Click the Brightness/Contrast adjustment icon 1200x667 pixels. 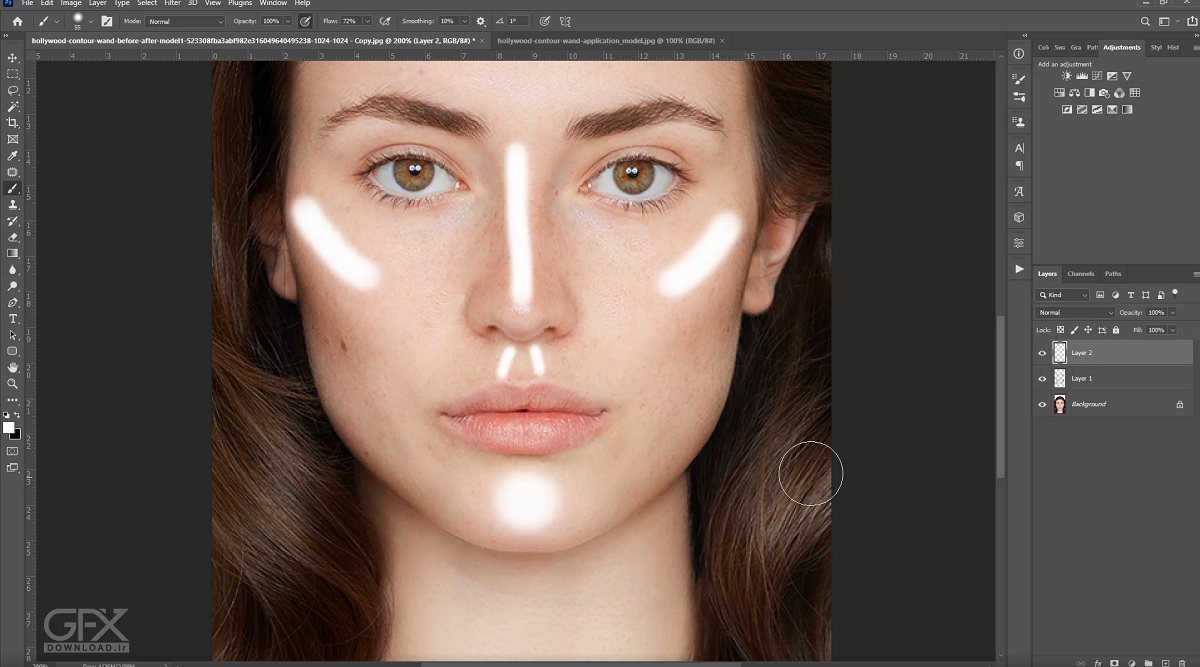pos(1066,76)
